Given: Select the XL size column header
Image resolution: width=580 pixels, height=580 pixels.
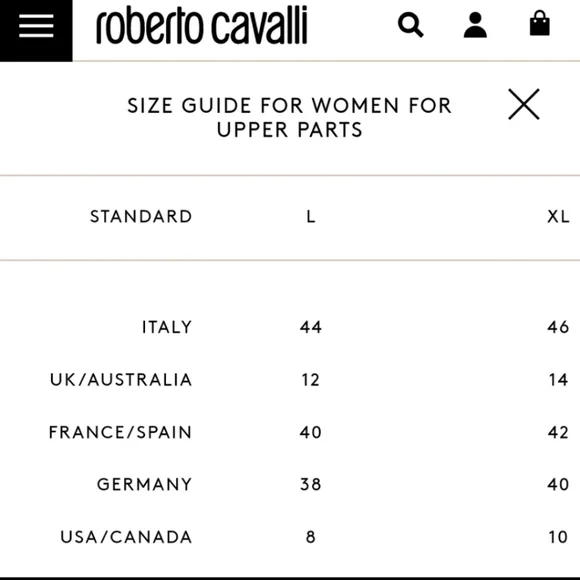Looking at the screenshot, I should (x=558, y=217).
